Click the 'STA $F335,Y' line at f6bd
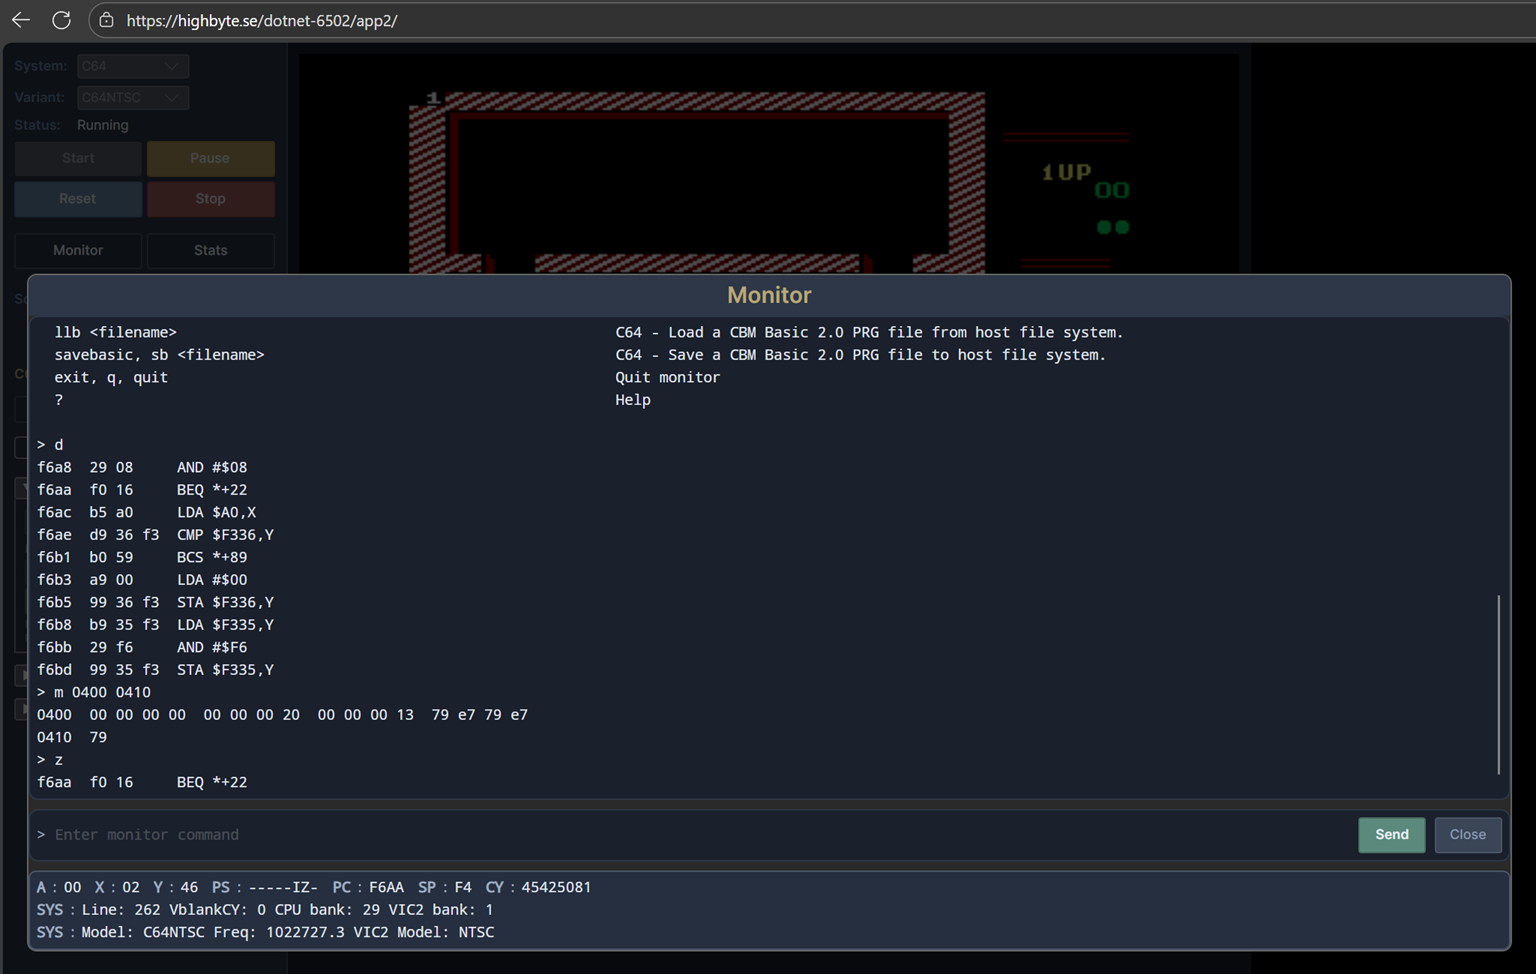This screenshot has height=974, width=1536. point(155,670)
